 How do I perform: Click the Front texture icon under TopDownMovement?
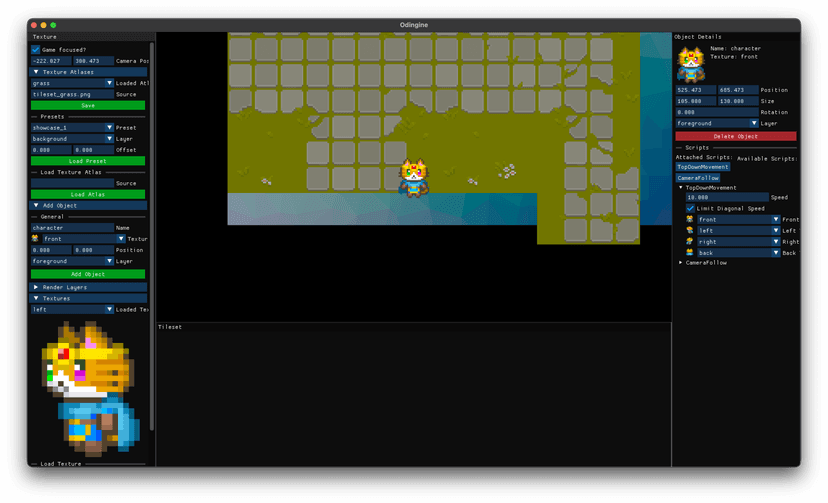tap(690, 219)
